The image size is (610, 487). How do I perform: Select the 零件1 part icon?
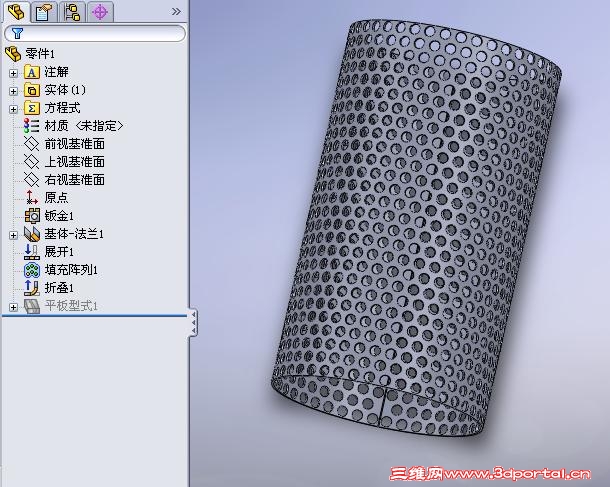[x=13, y=54]
